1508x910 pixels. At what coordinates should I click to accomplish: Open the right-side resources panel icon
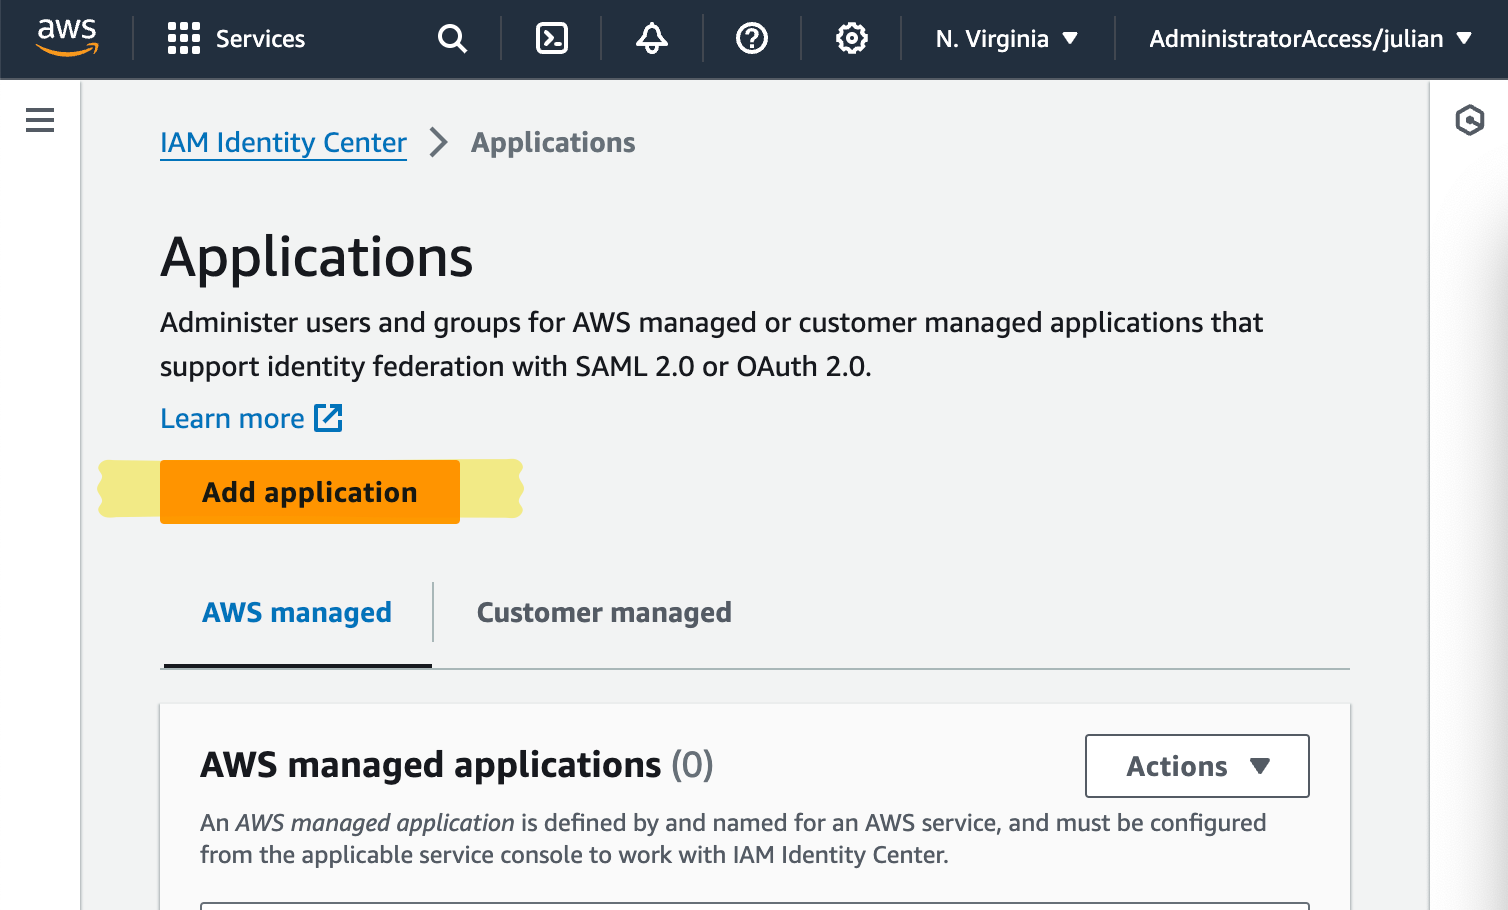pos(1470,119)
